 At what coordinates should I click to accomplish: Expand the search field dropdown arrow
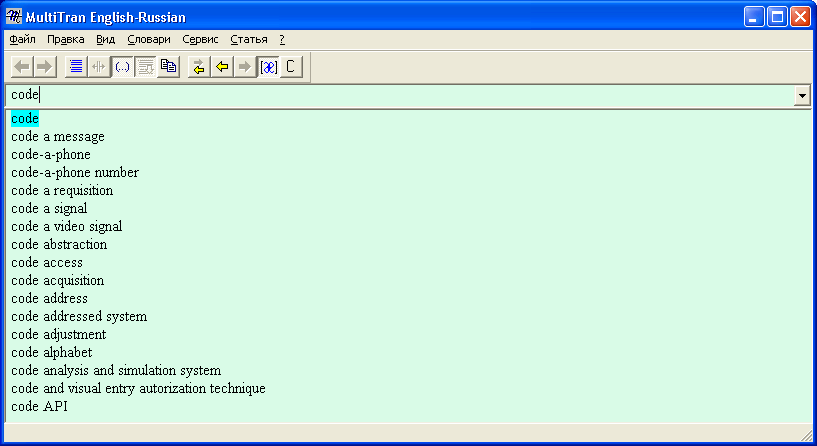[801, 95]
